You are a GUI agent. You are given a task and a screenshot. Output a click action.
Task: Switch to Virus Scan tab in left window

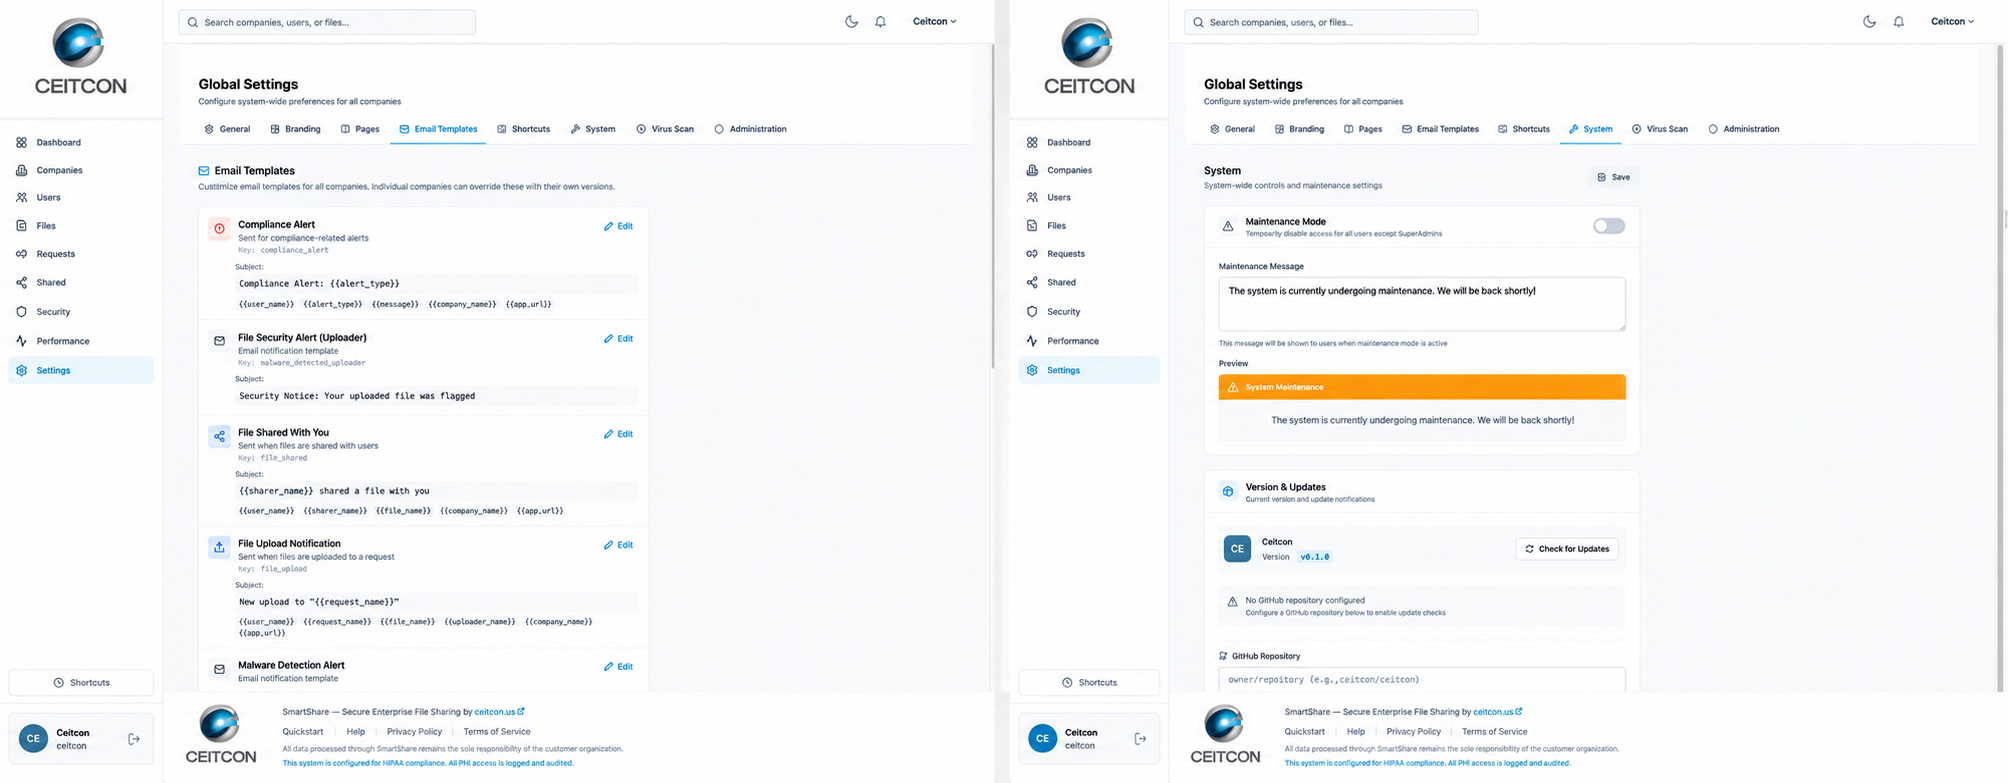[665, 129]
